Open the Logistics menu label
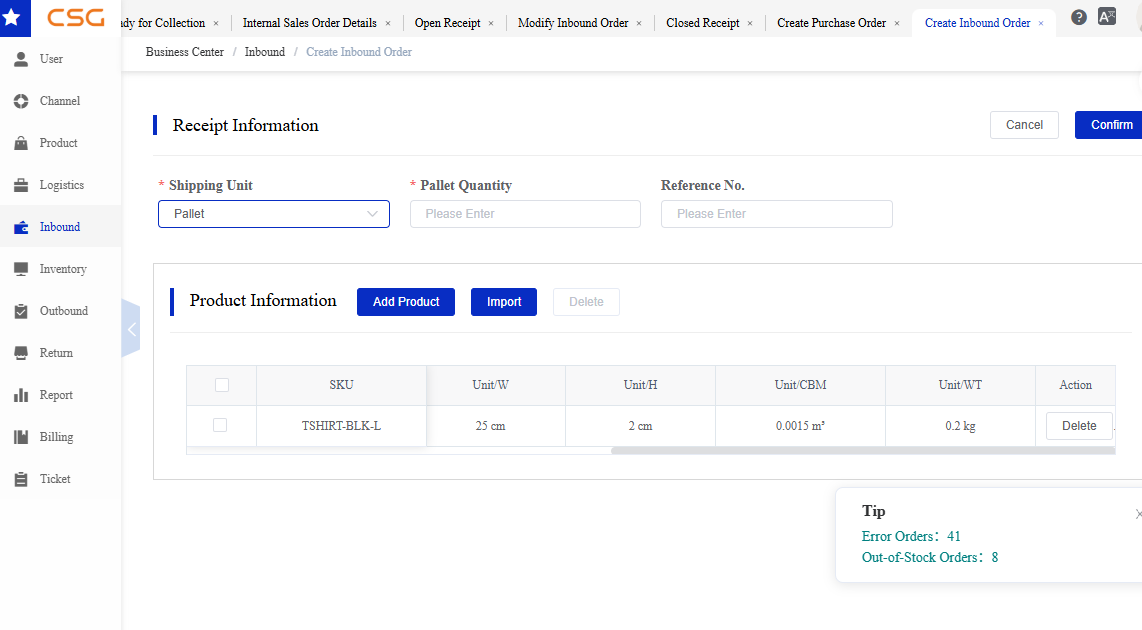Viewport: 1142px width, 630px height. click(x=62, y=185)
